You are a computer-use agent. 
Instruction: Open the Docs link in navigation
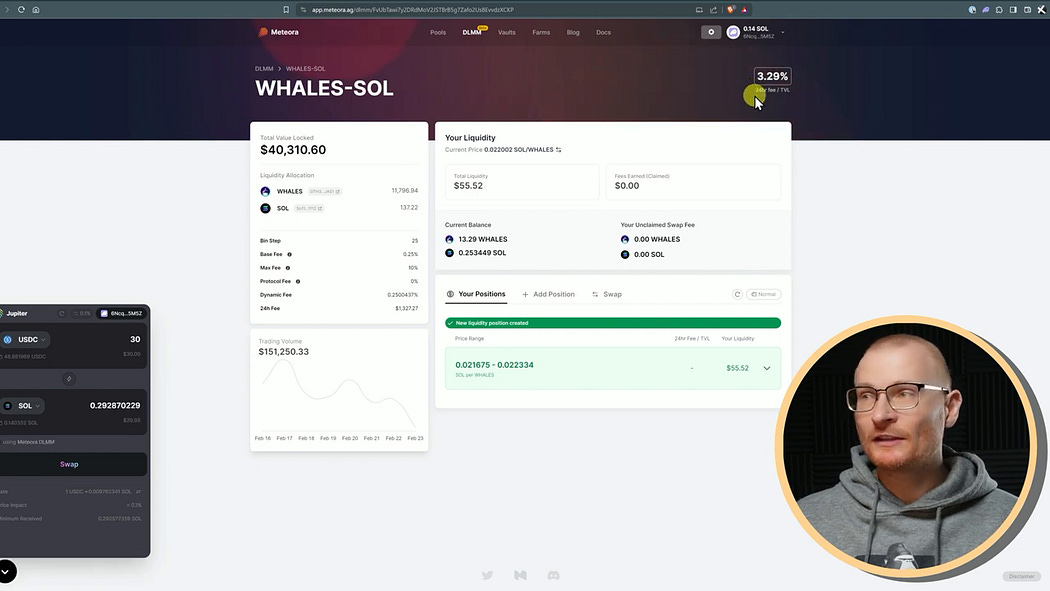(603, 32)
